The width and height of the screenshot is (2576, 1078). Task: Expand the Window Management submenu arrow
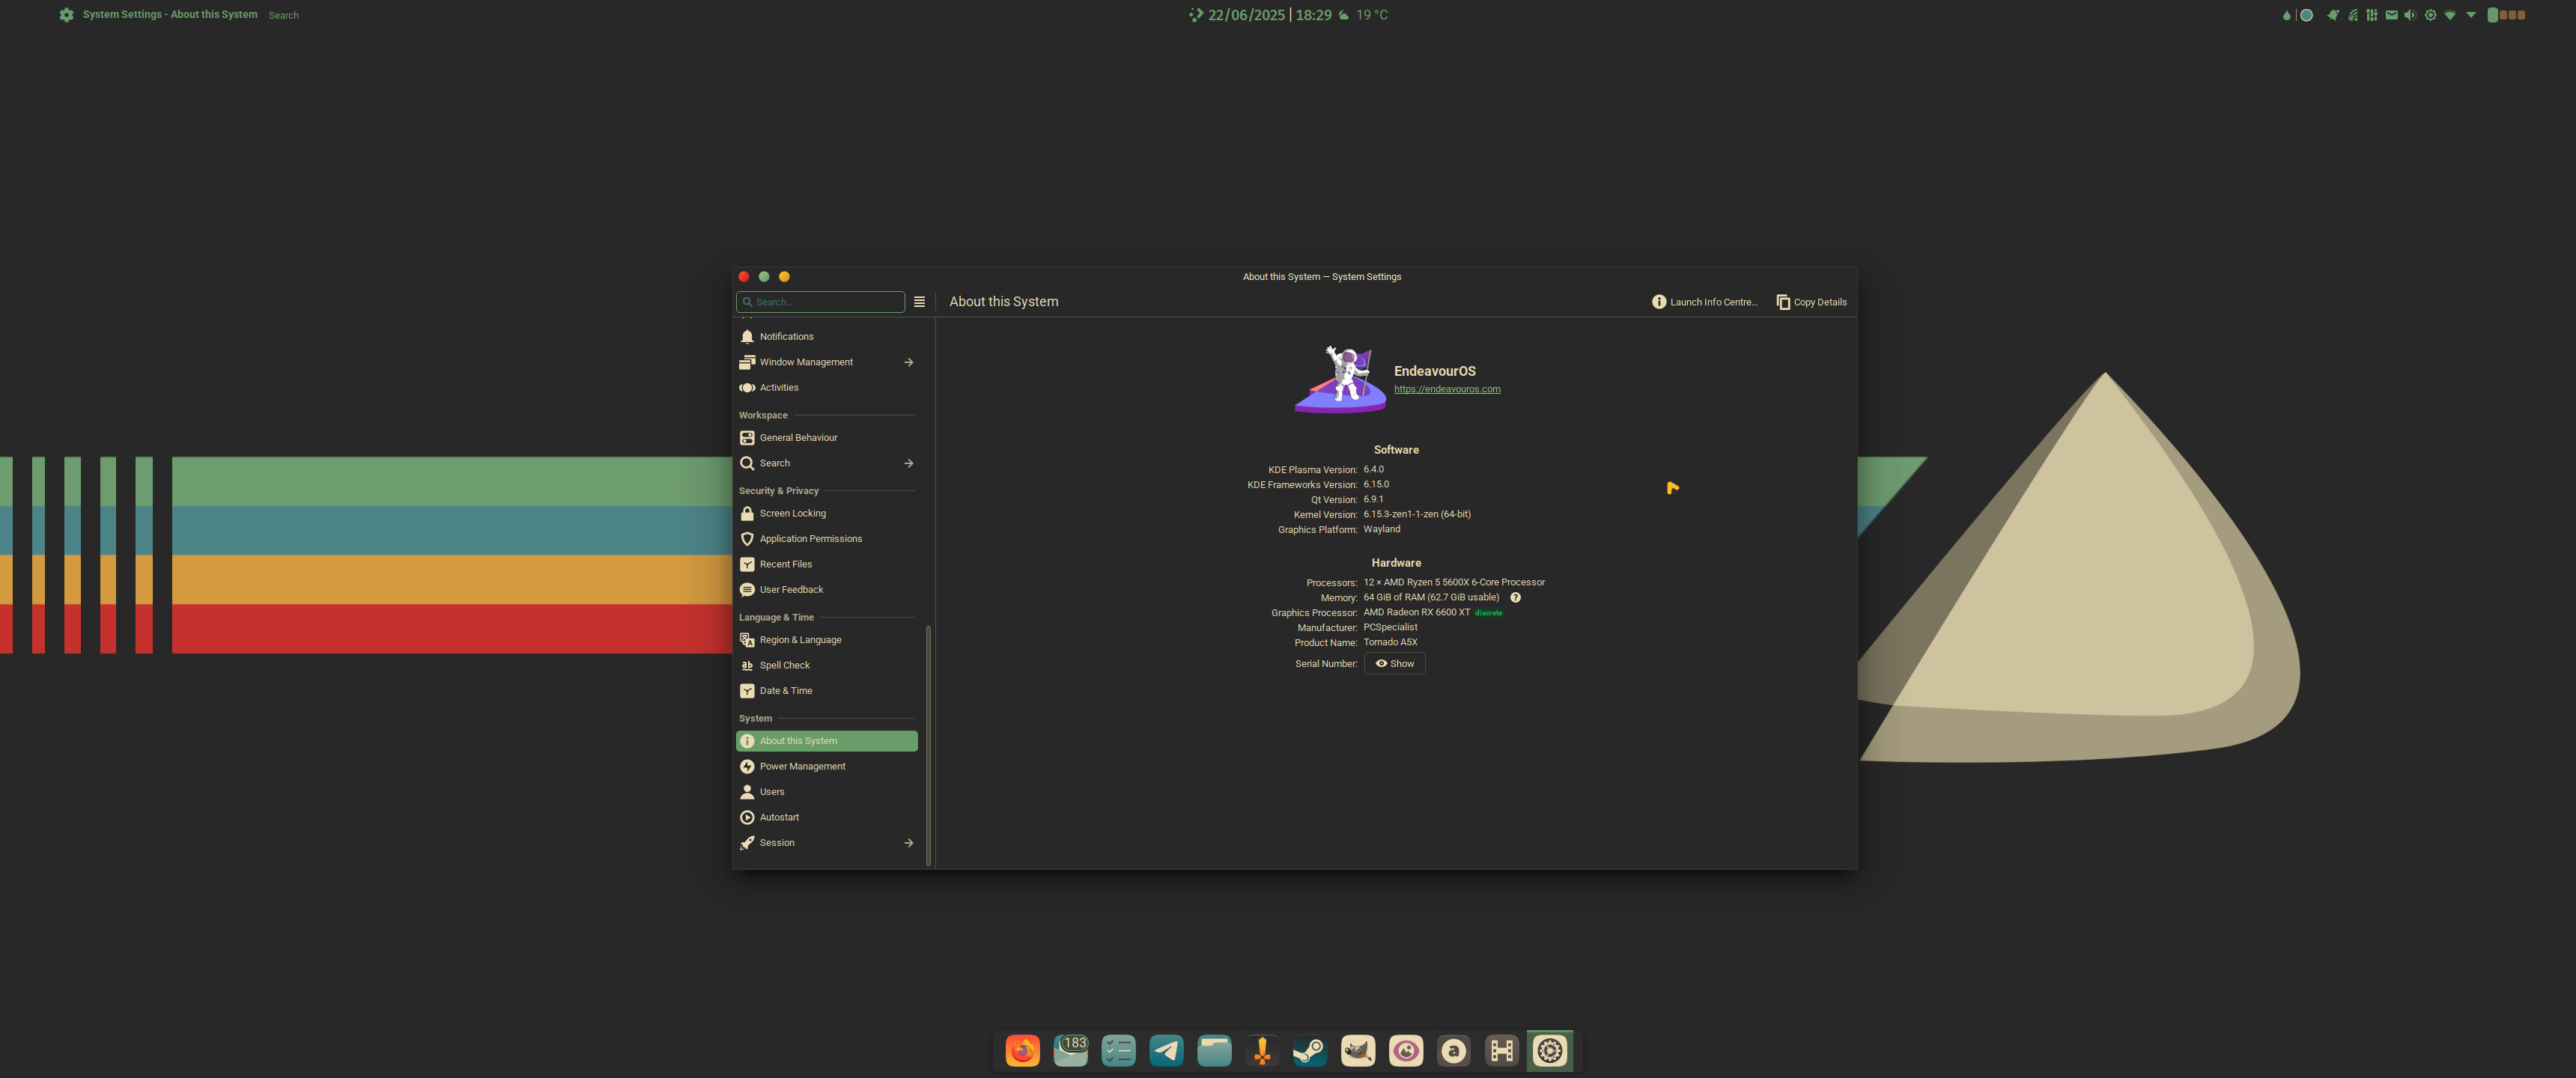click(908, 362)
